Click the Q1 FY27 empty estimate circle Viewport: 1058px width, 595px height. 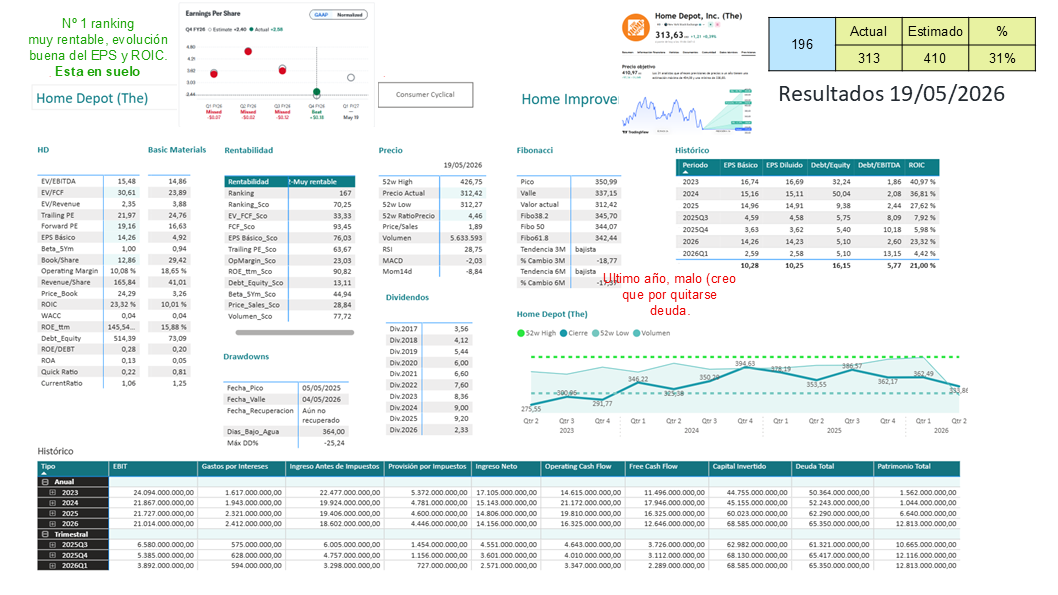[351, 78]
